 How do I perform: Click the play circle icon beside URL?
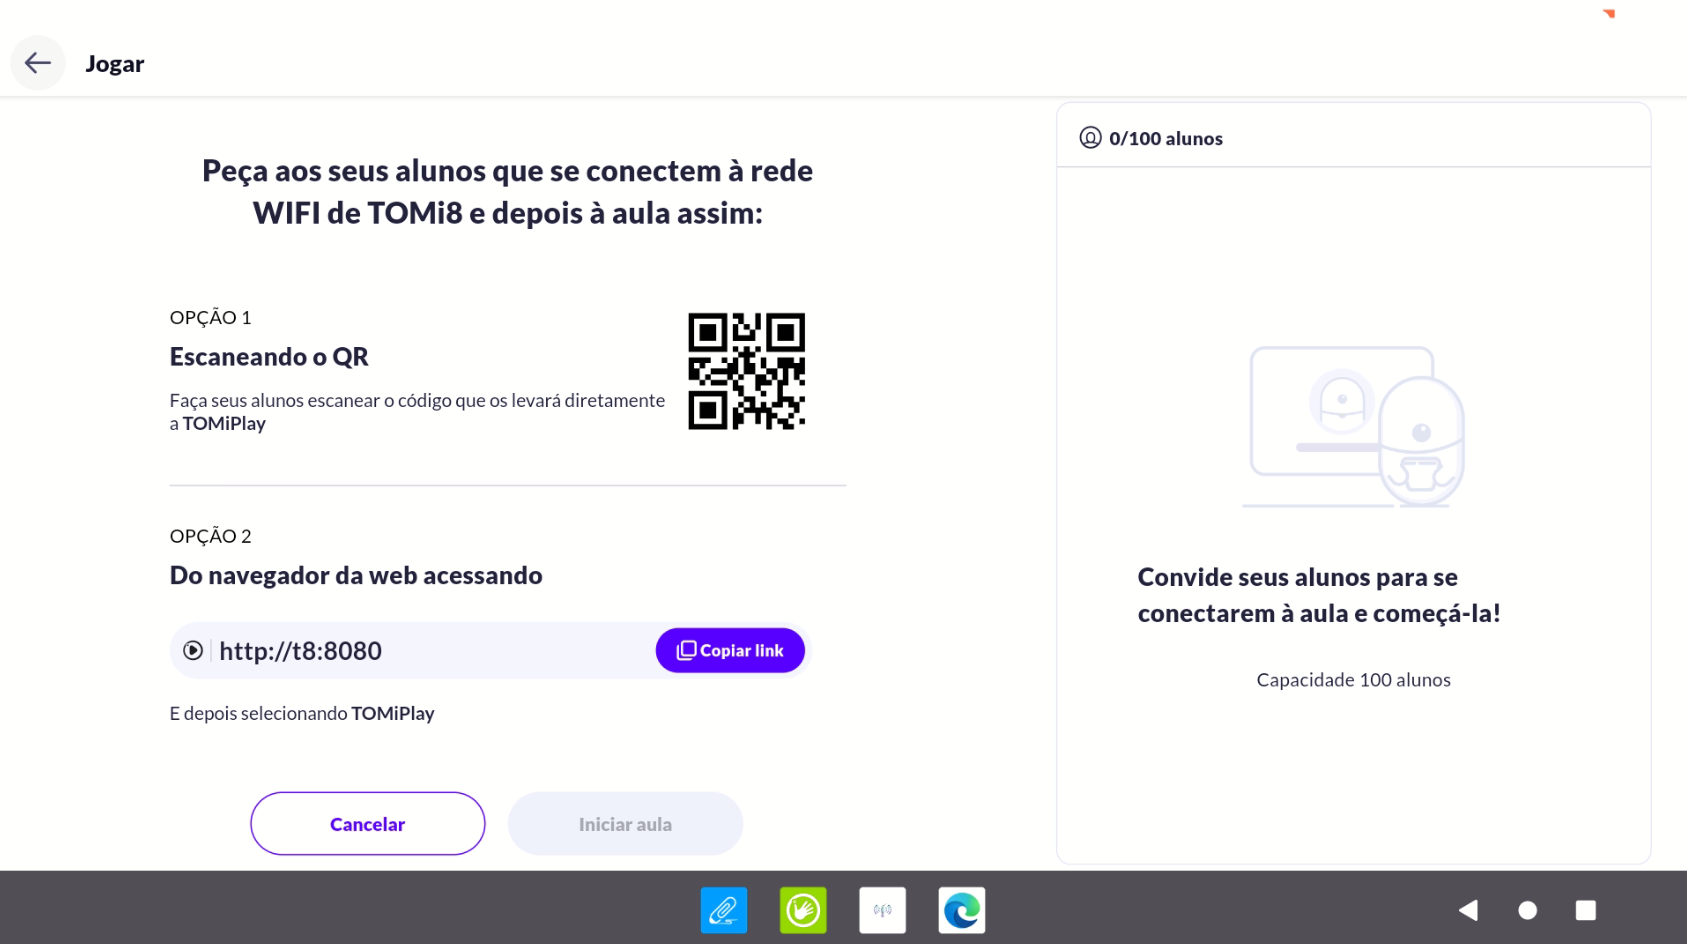[193, 651]
